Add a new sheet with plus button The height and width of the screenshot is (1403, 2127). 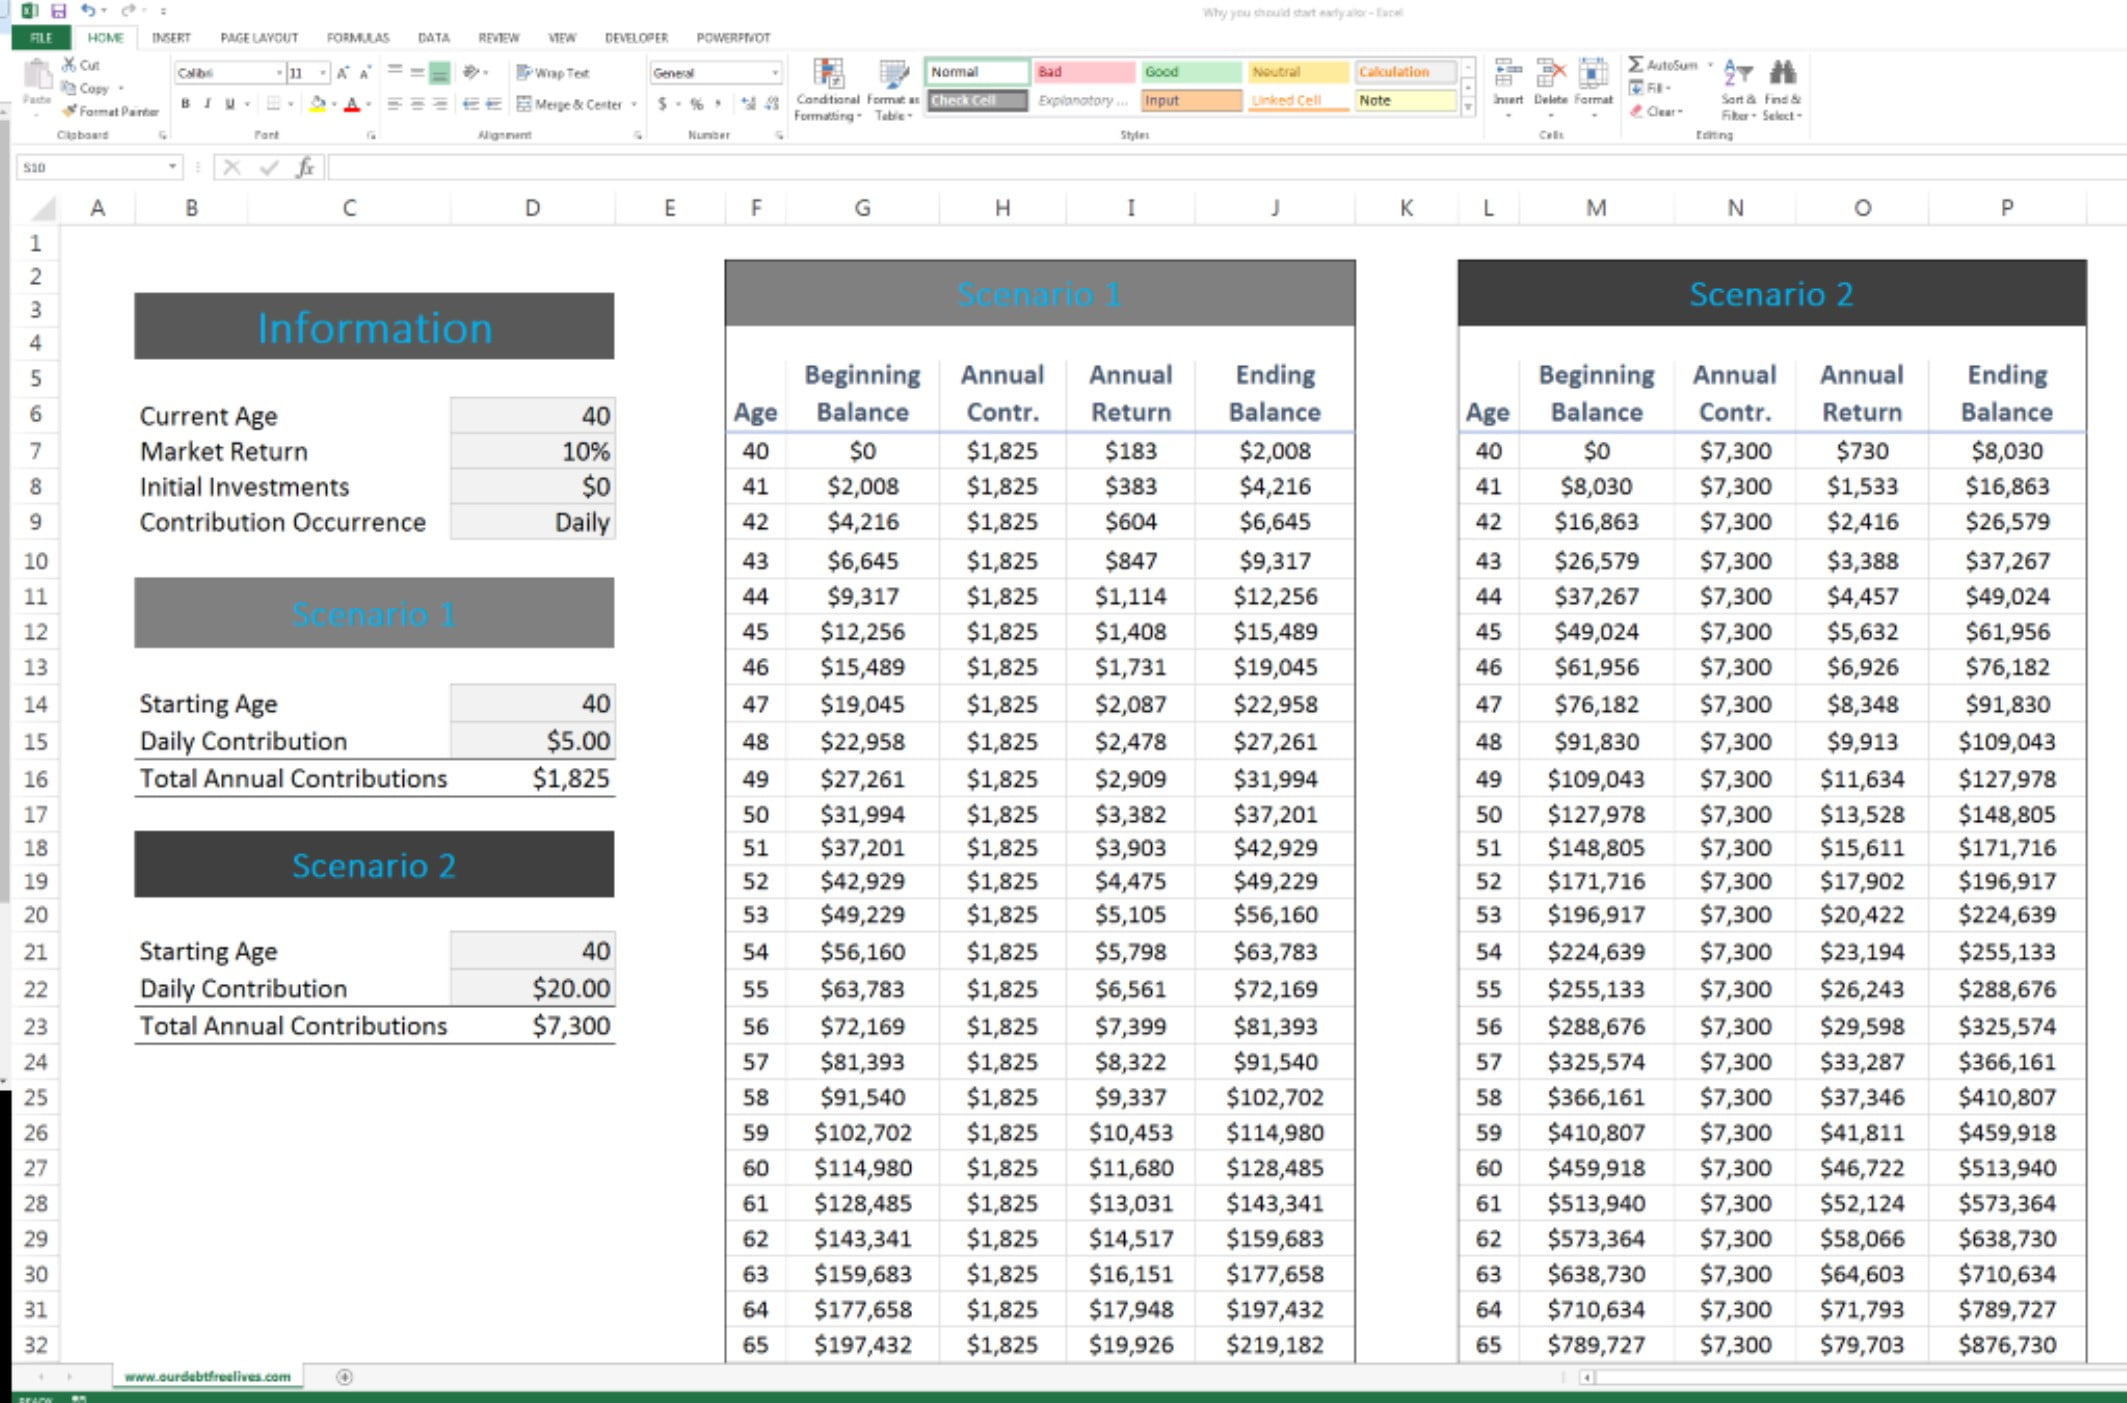[x=344, y=1377]
